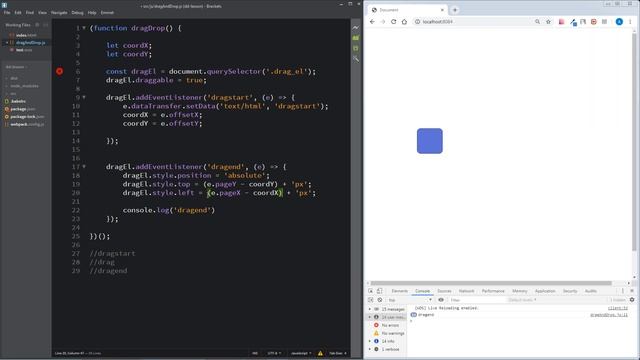Open Live Preview in Brackets right toolbar
The height and width of the screenshot is (360, 640).
(356, 28)
